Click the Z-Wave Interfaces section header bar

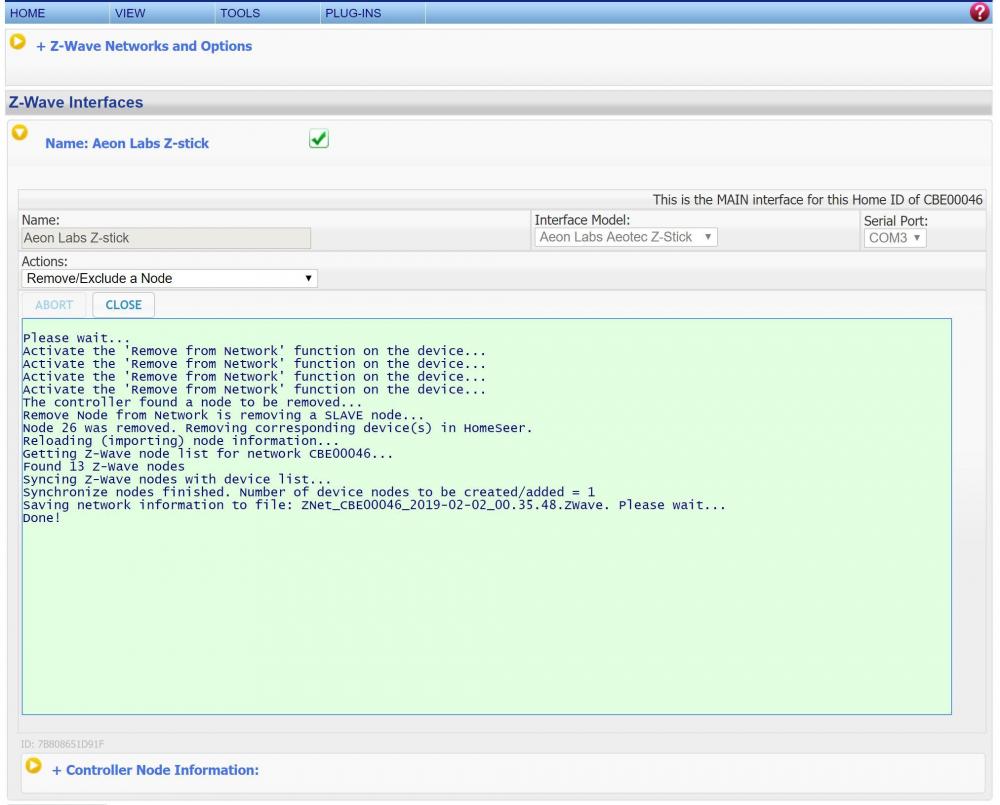coord(500,103)
